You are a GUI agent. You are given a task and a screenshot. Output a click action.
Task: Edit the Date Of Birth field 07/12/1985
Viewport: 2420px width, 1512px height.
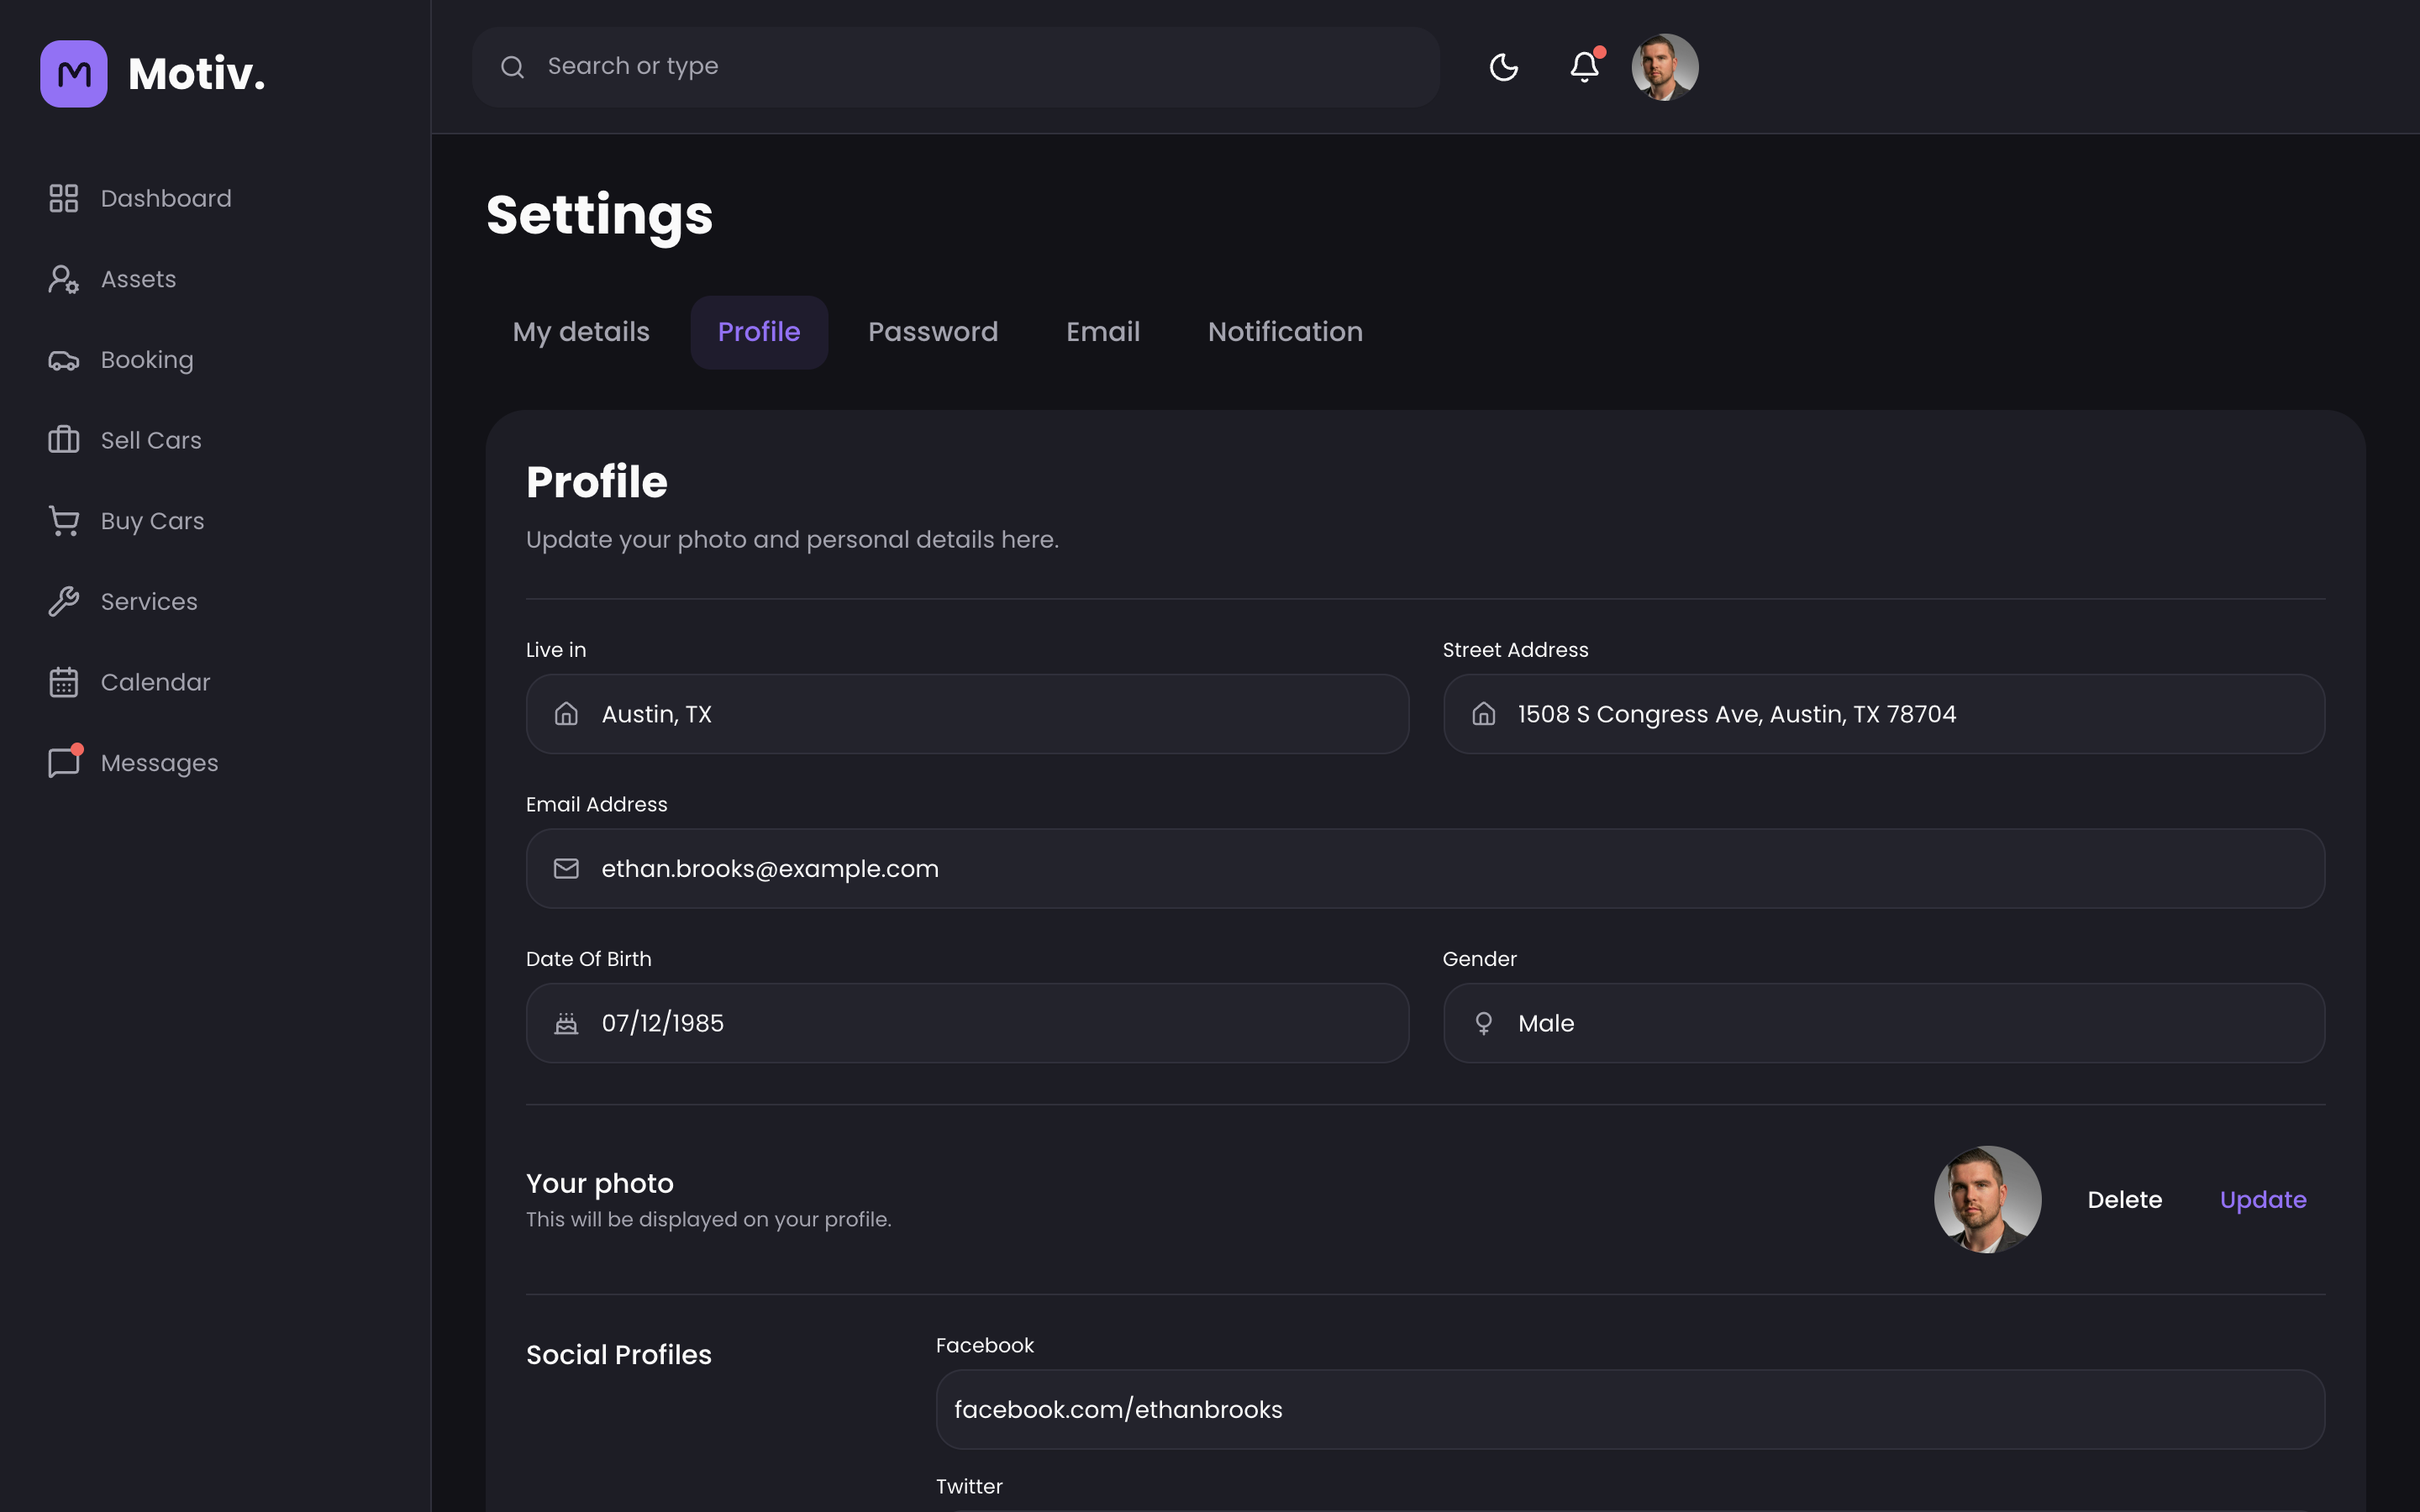967,1023
